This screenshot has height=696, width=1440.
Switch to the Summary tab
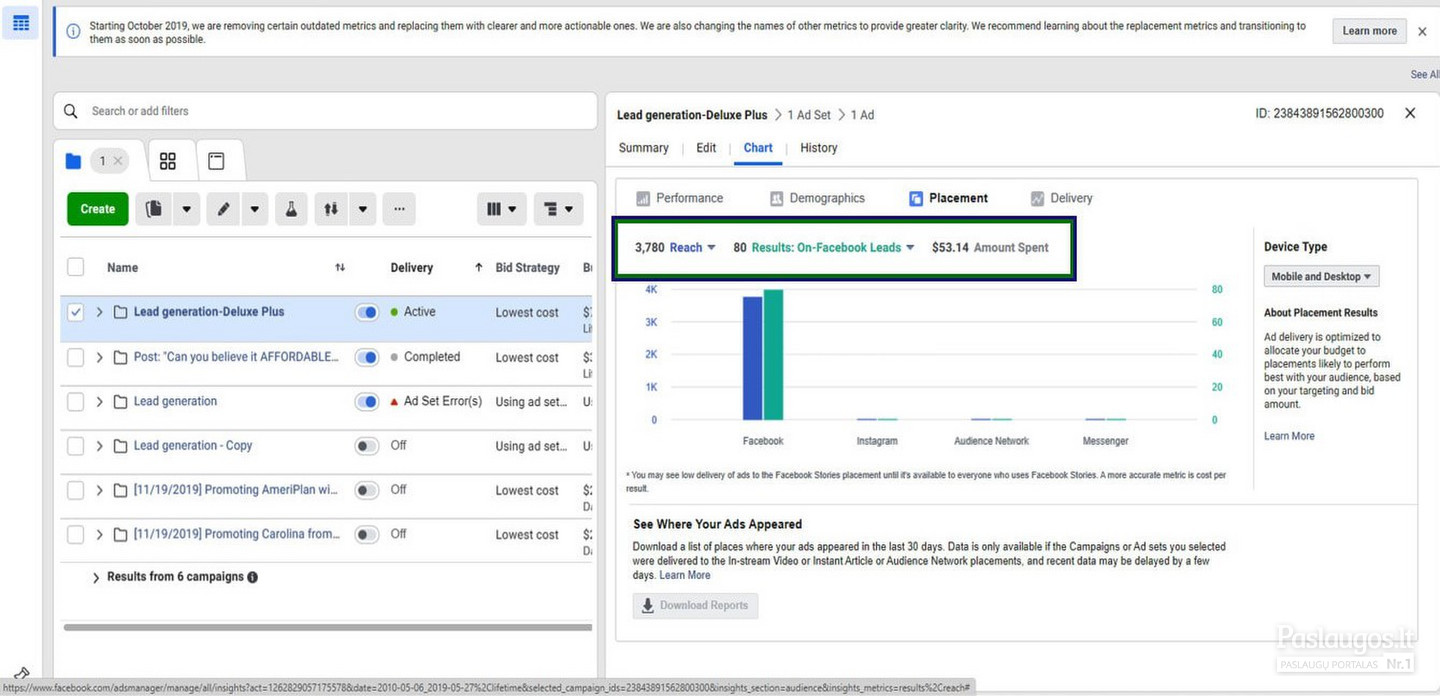(x=643, y=148)
